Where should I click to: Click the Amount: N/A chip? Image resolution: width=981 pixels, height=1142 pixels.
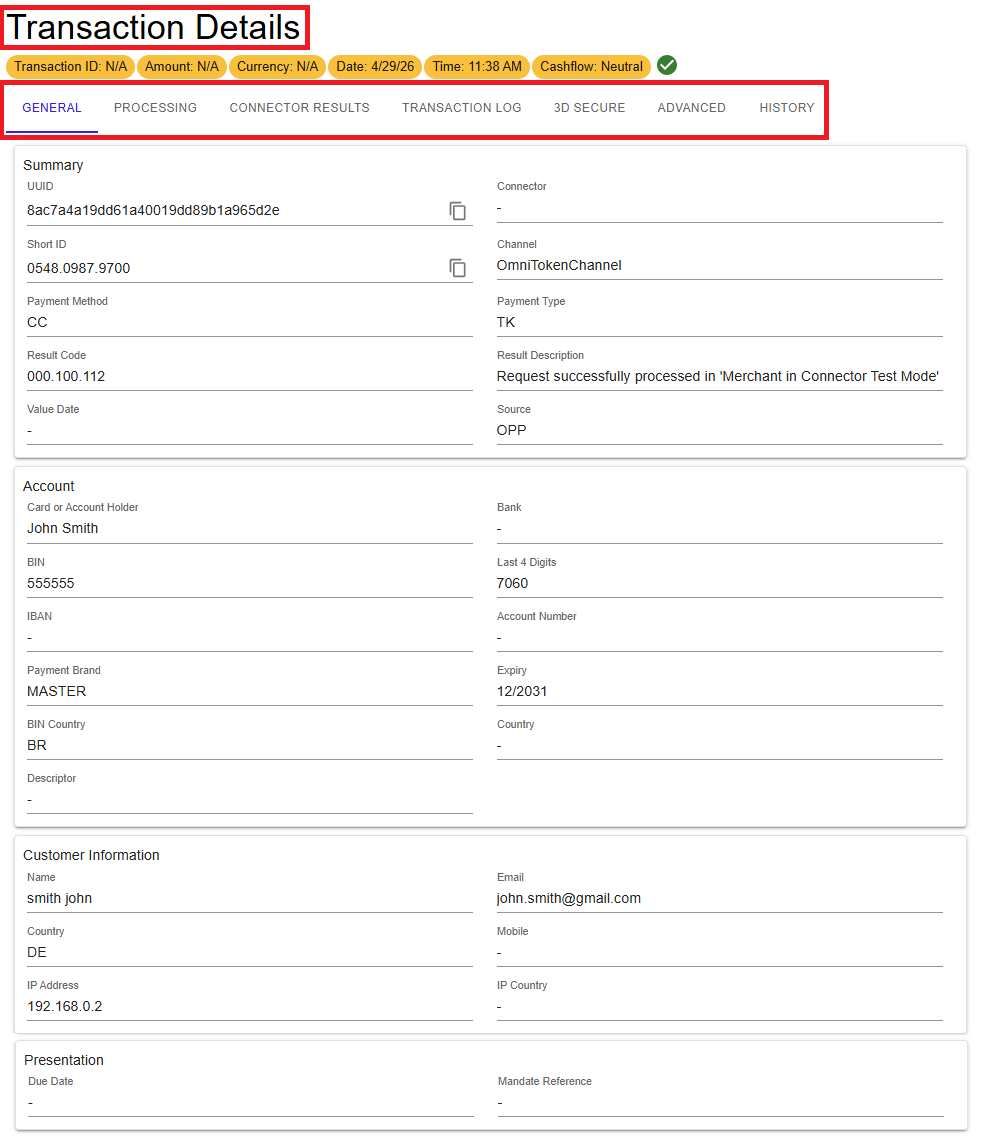[x=181, y=66]
